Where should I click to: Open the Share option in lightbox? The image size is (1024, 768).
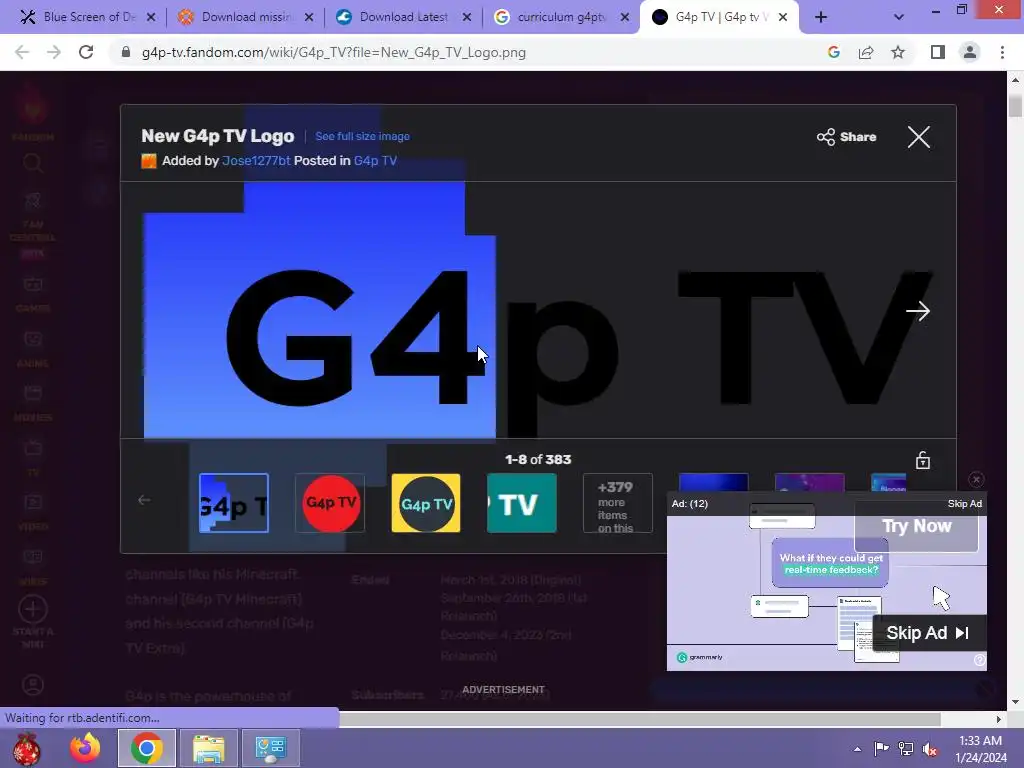tap(846, 137)
